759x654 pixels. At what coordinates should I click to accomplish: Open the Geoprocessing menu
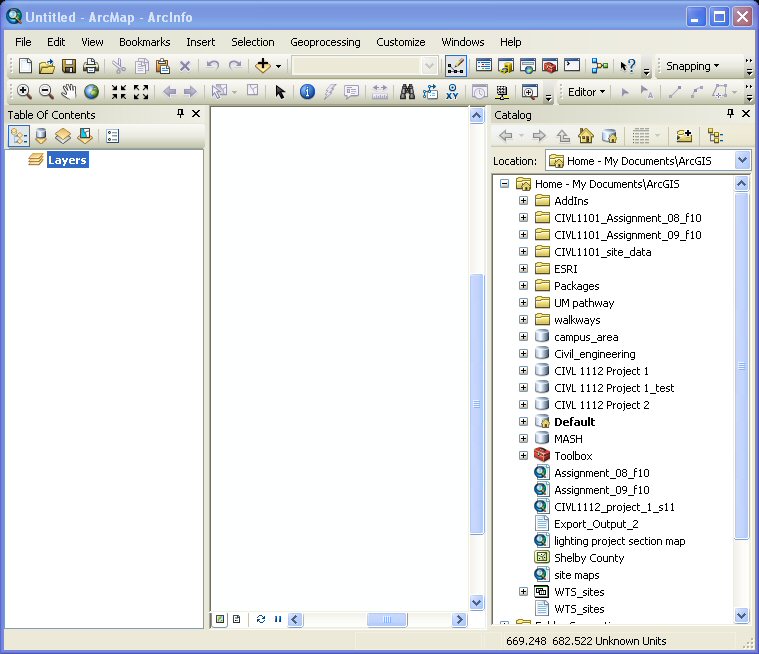pos(325,42)
